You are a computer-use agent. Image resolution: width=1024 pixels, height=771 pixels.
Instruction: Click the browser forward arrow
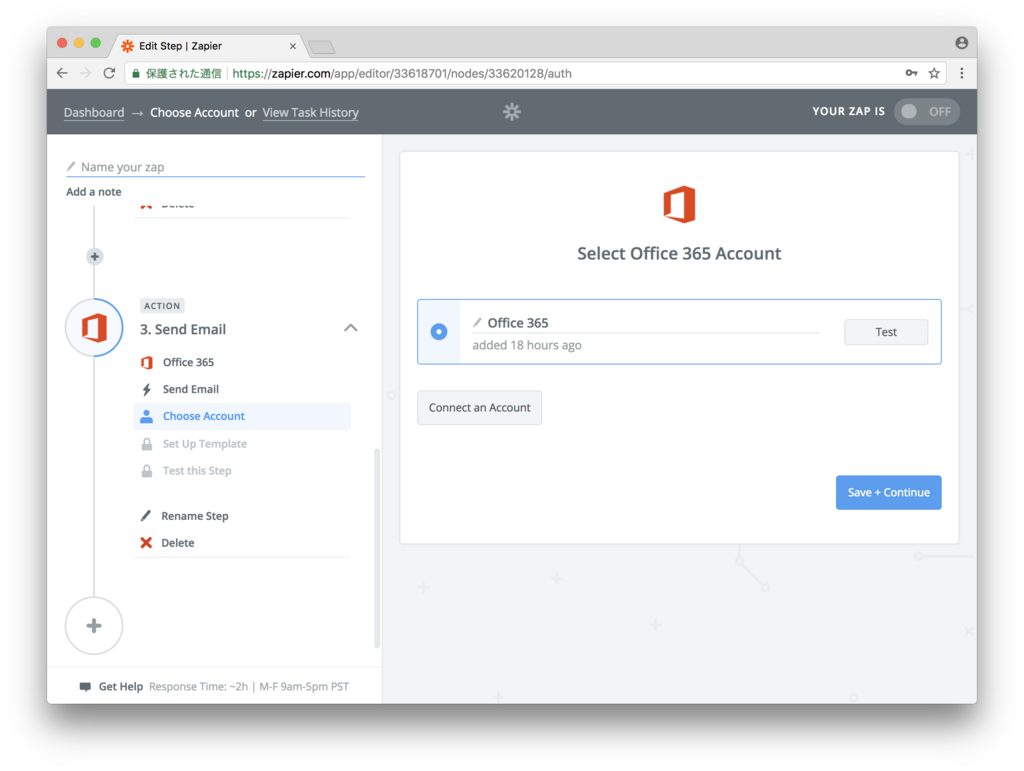pos(86,73)
